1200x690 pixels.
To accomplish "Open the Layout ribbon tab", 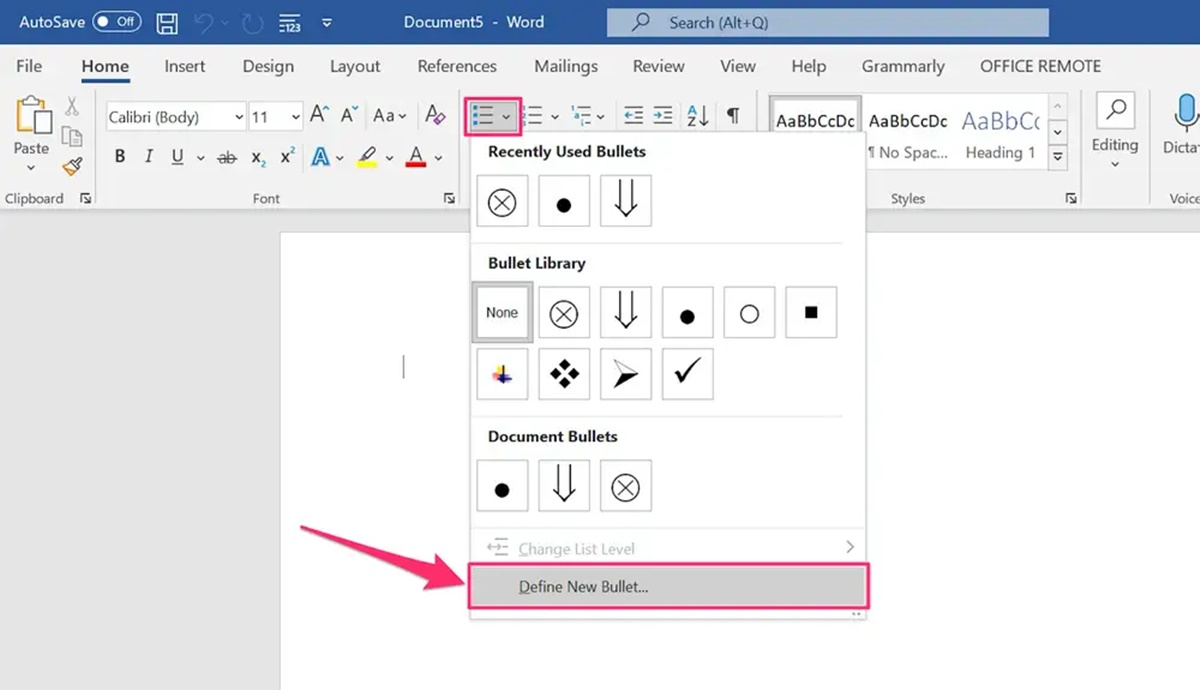I will tap(355, 67).
